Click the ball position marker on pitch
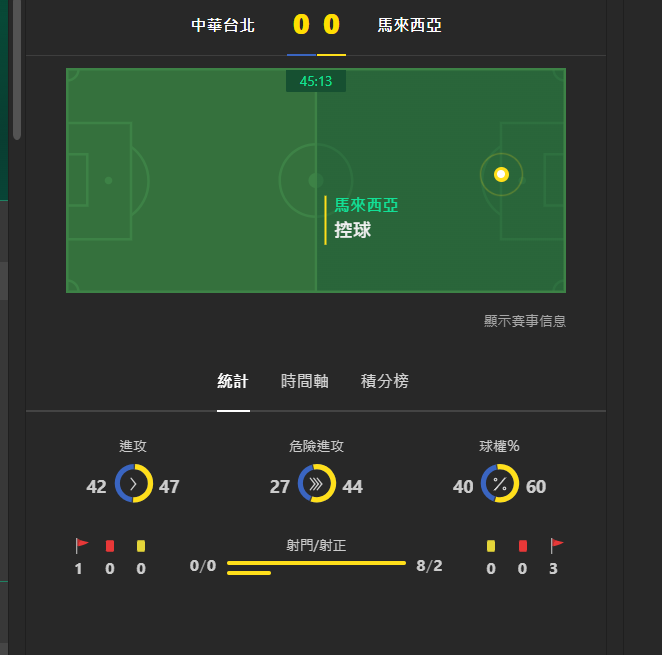The image size is (662, 655). 501,175
